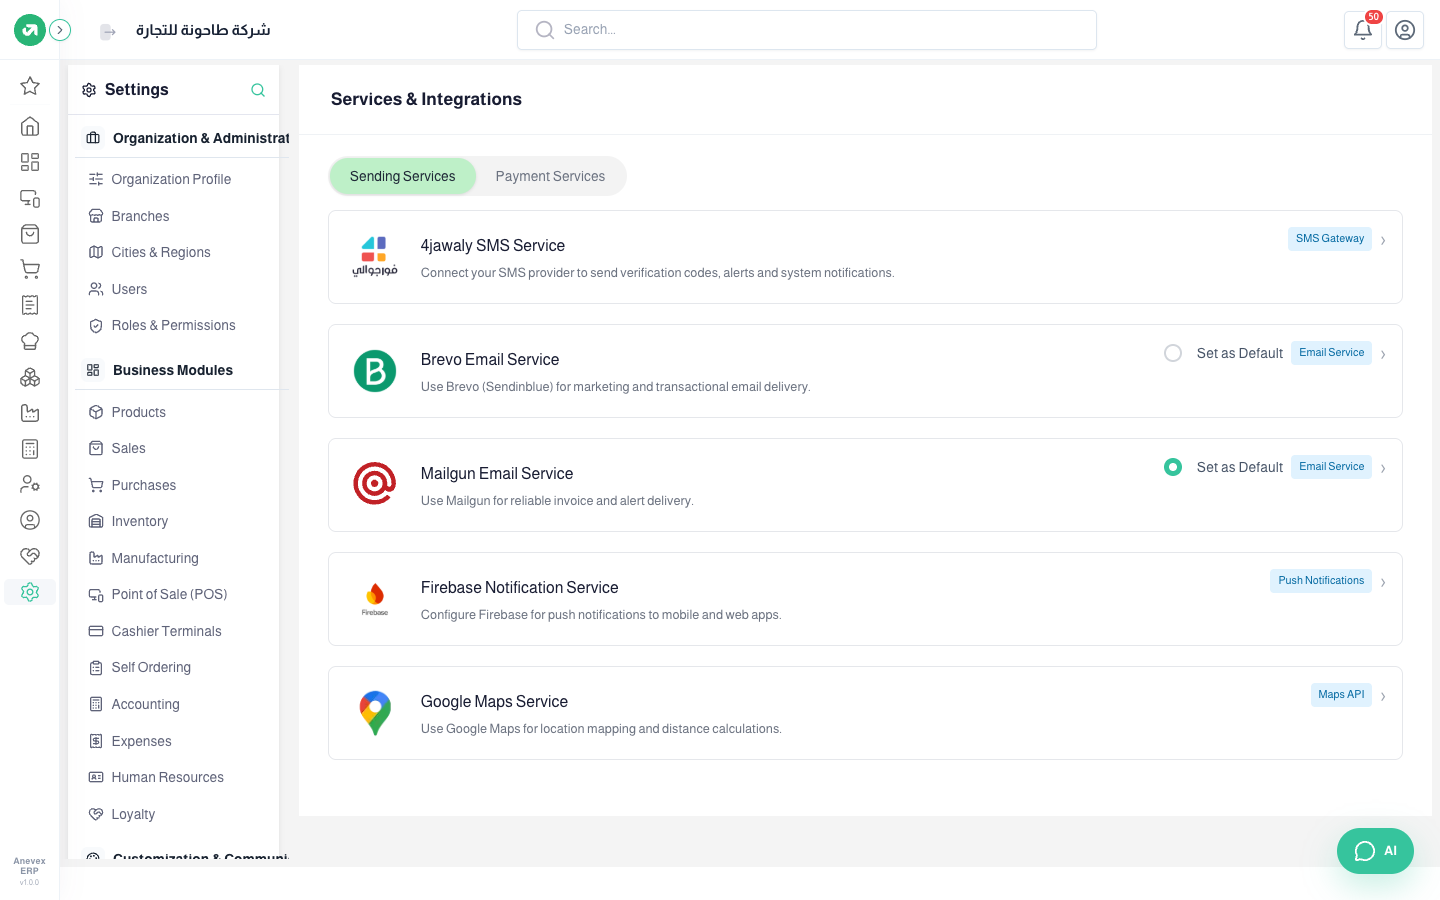
Task: Expand Brevo Email Service chevron
Action: click(x=1383, y=354)
